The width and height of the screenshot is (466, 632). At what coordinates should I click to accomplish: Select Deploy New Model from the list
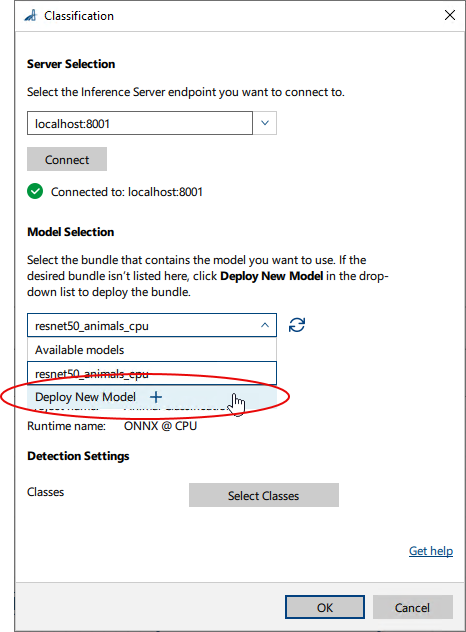click(152, 397)
